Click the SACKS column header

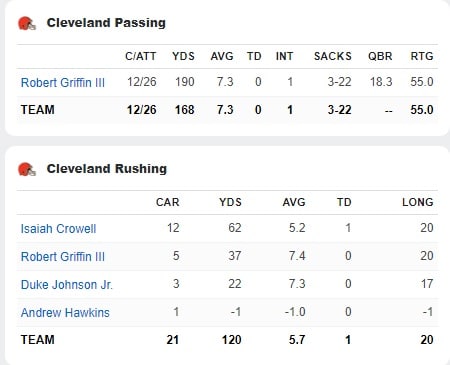[x=333, y=56]
